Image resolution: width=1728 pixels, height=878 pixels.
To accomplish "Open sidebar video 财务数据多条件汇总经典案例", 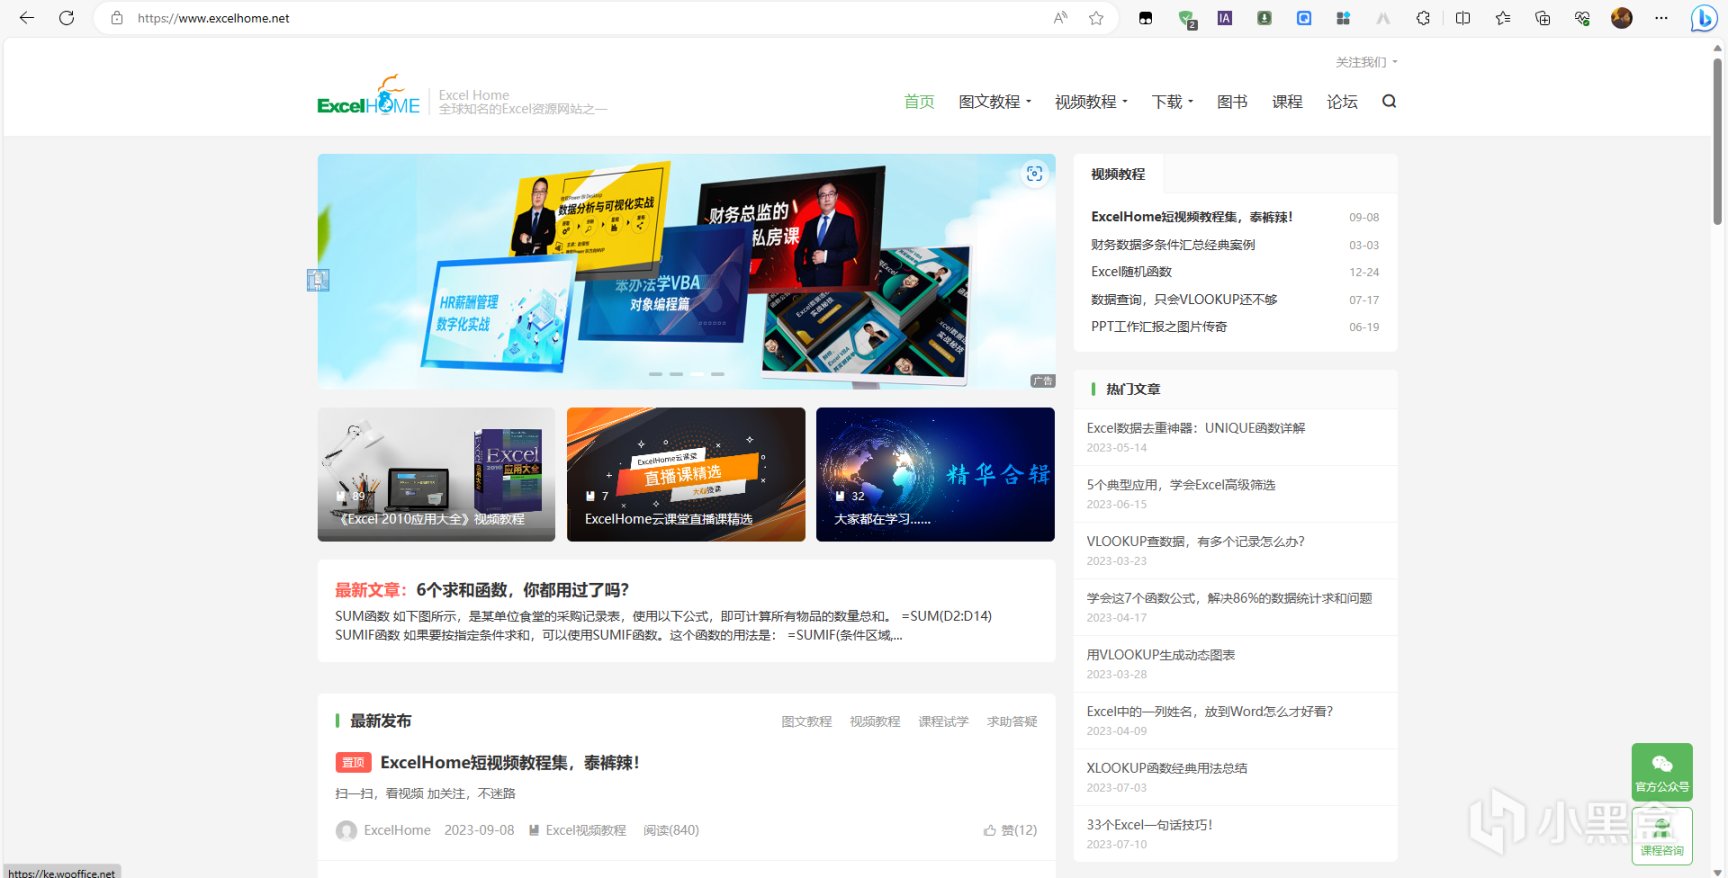I will tap(1173, 245).
